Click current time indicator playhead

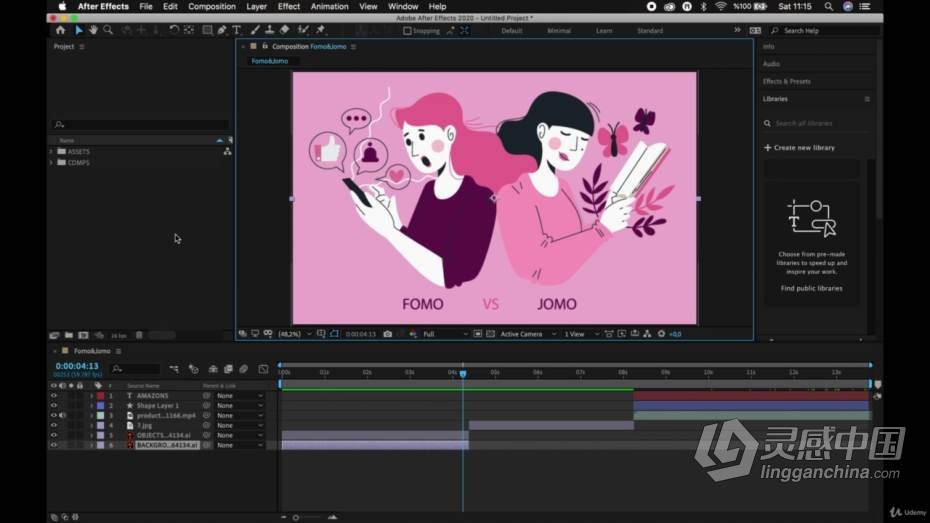(x=463, y=374)
